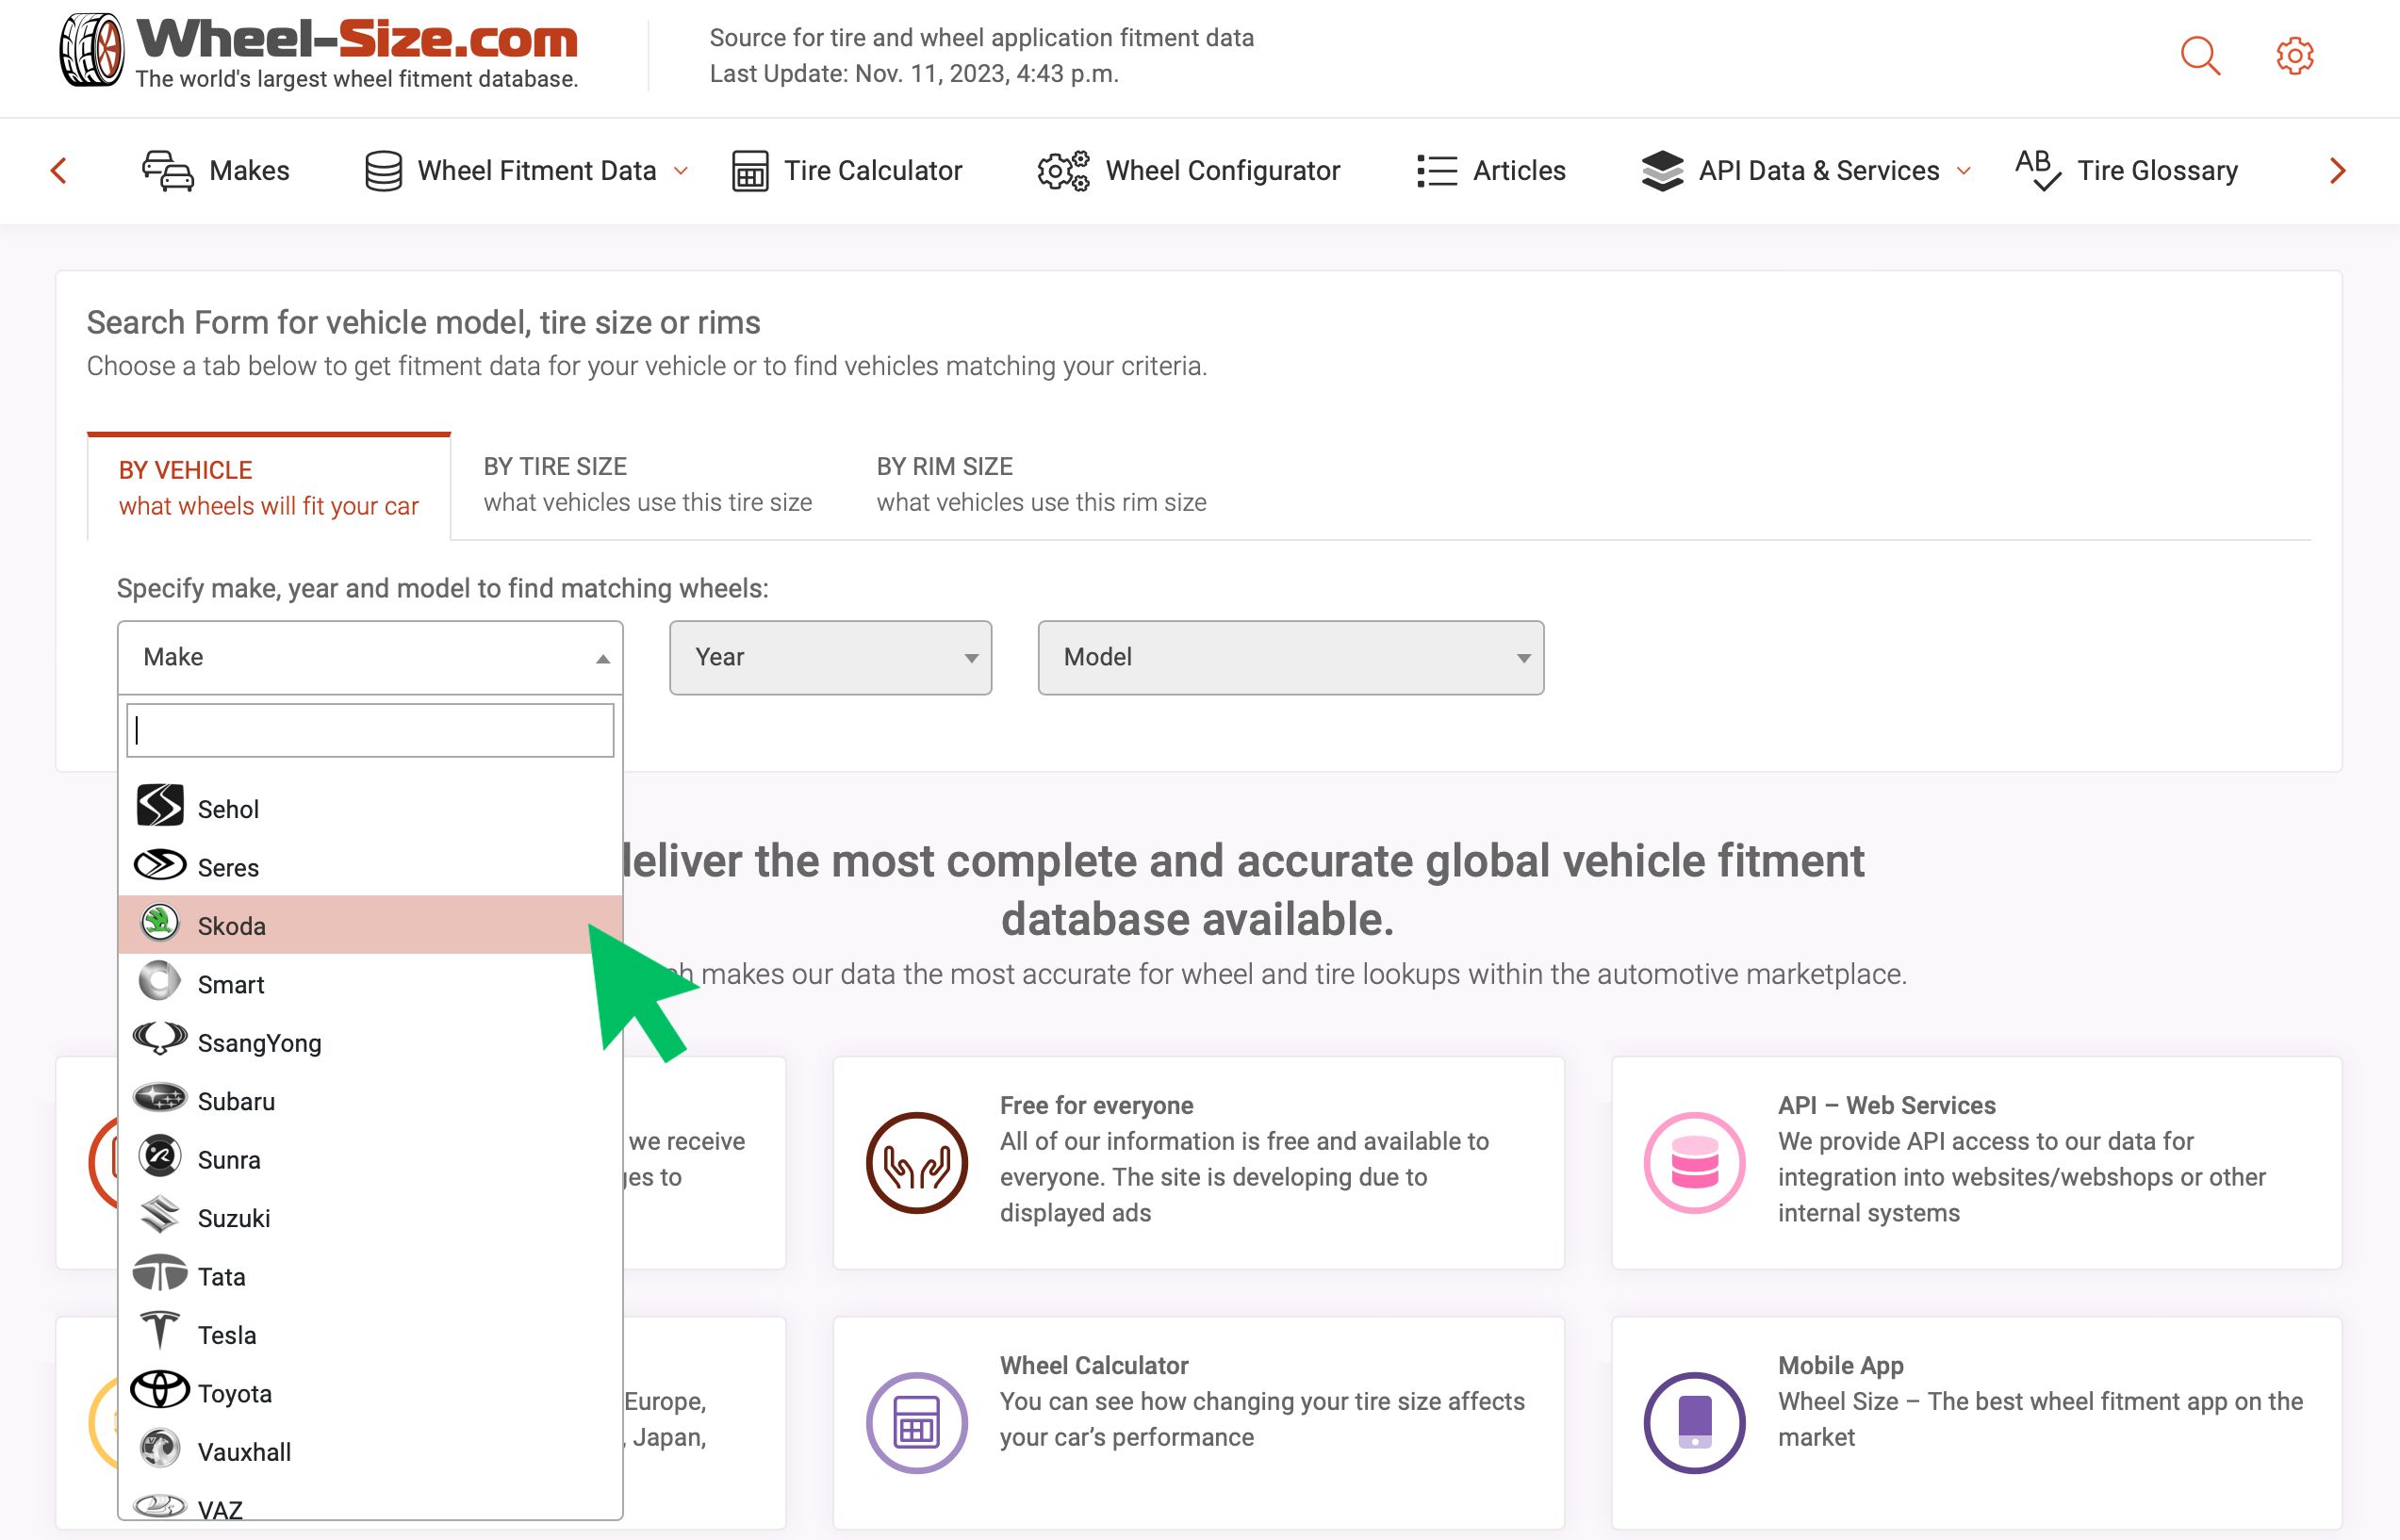Open the Wheel Calculator heading
The image size is (2400, 1540).
pos(1094,1365)
